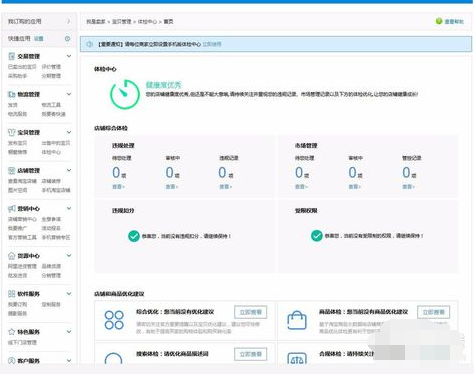Open 手机淘宝店铺 in the sidebar
The image size is (474, 377).
tap(56, 190)
